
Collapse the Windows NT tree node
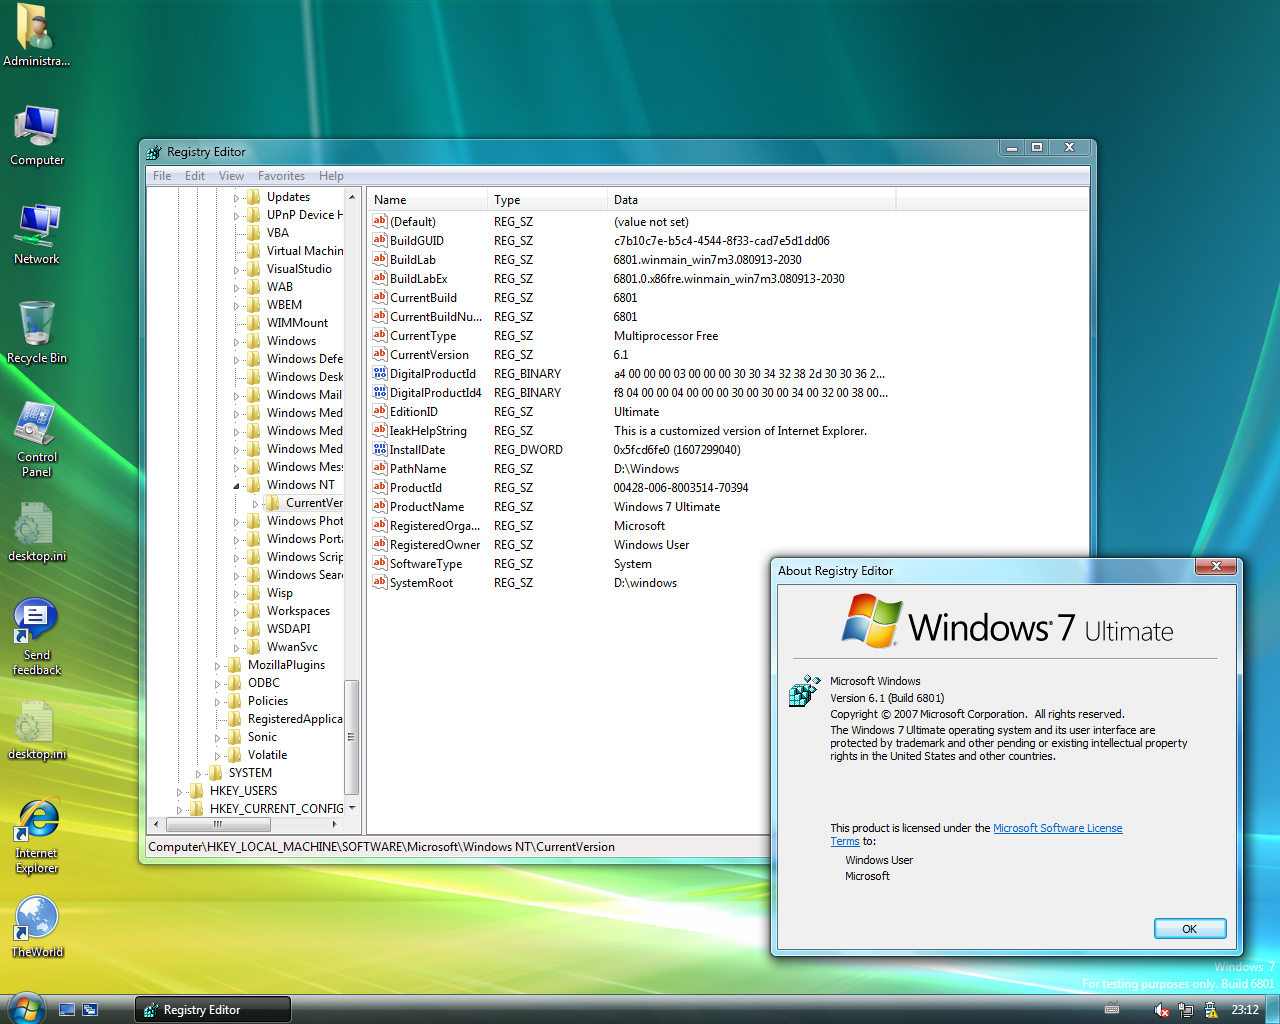(237, 486)
